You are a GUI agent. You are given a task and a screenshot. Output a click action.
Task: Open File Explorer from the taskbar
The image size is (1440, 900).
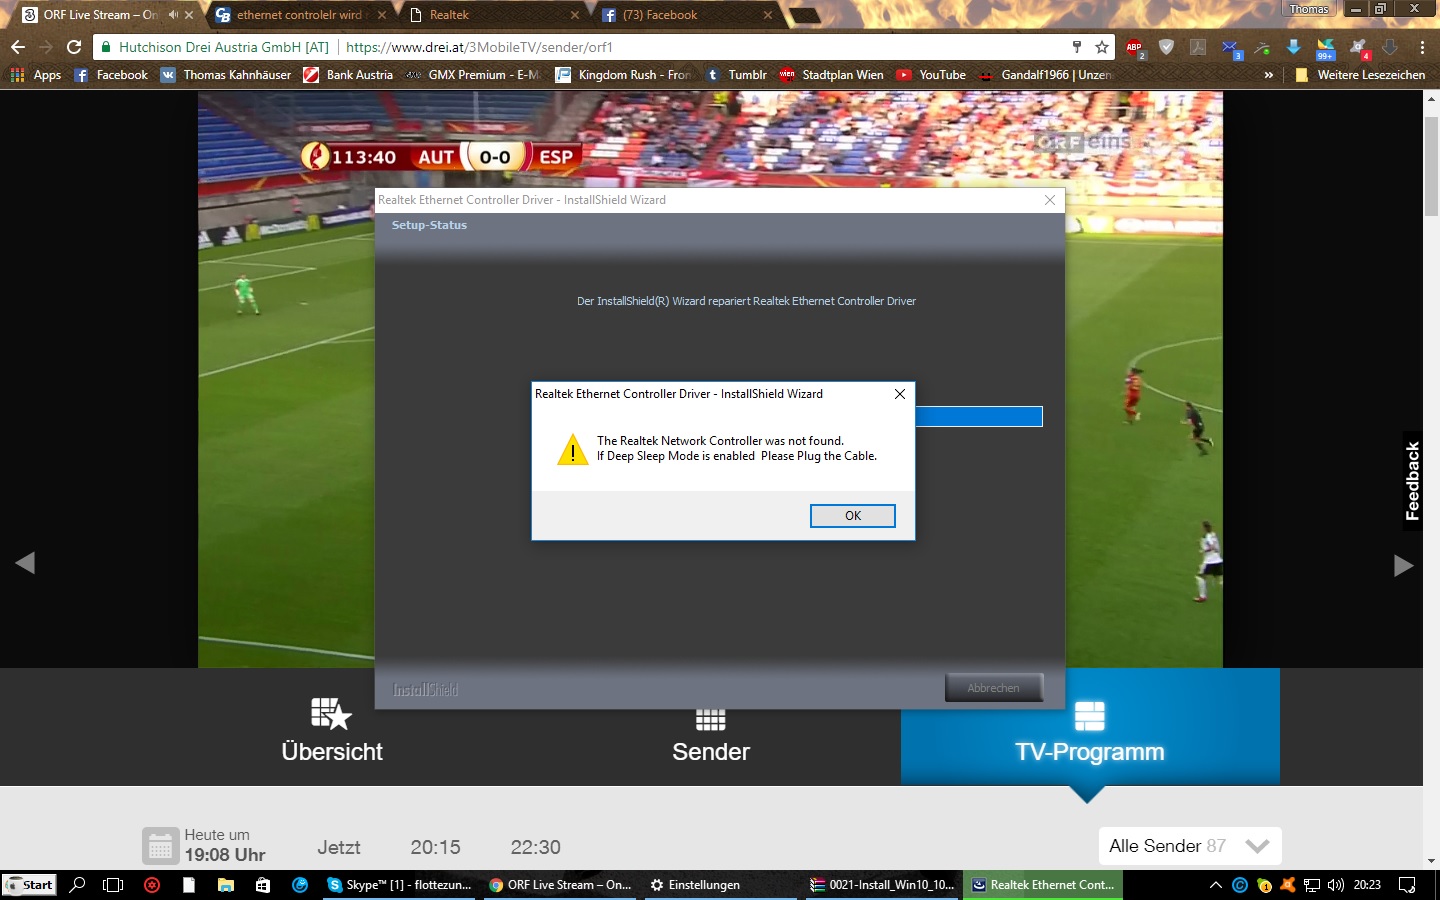click(x=226, y=885)
